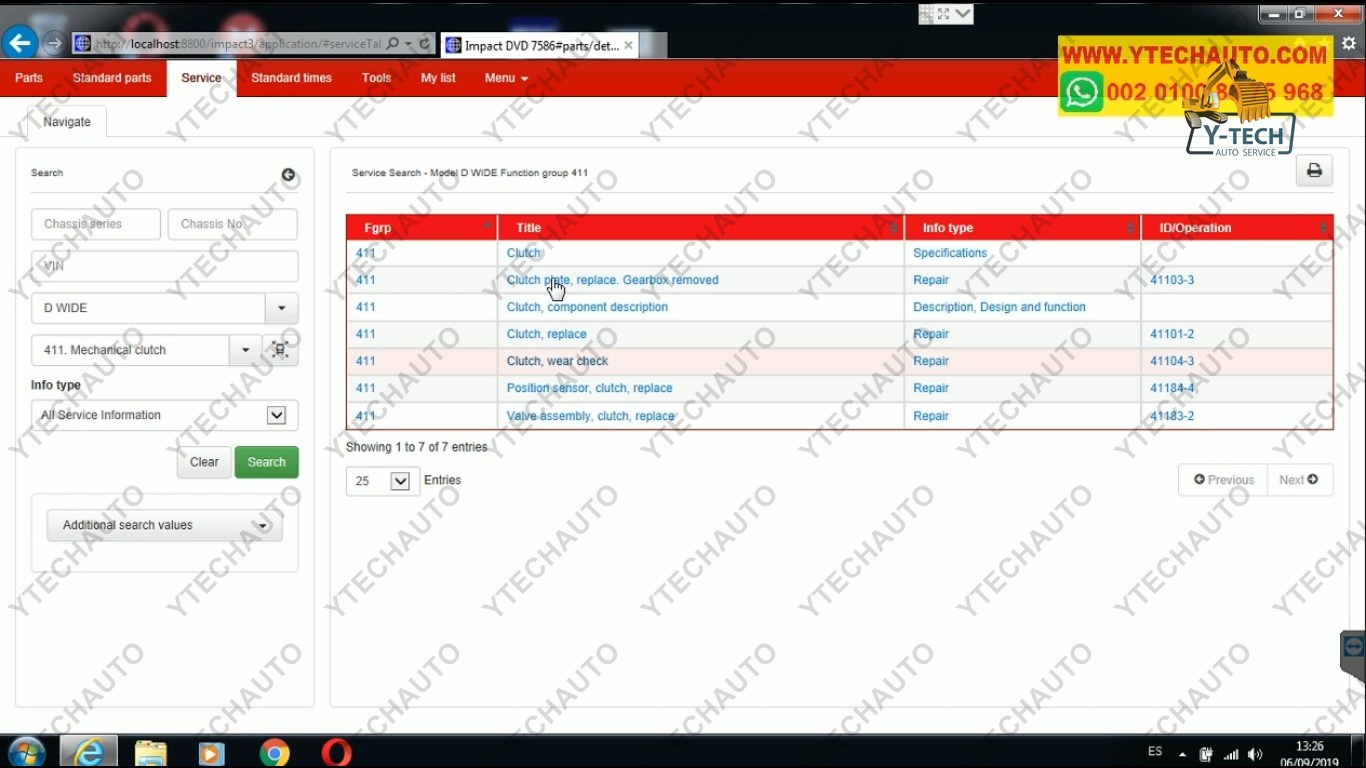The width and height of the screenshot is (1366, 768).
Task: Expand the D WIDE model dropdown
Action: [281, 308]
